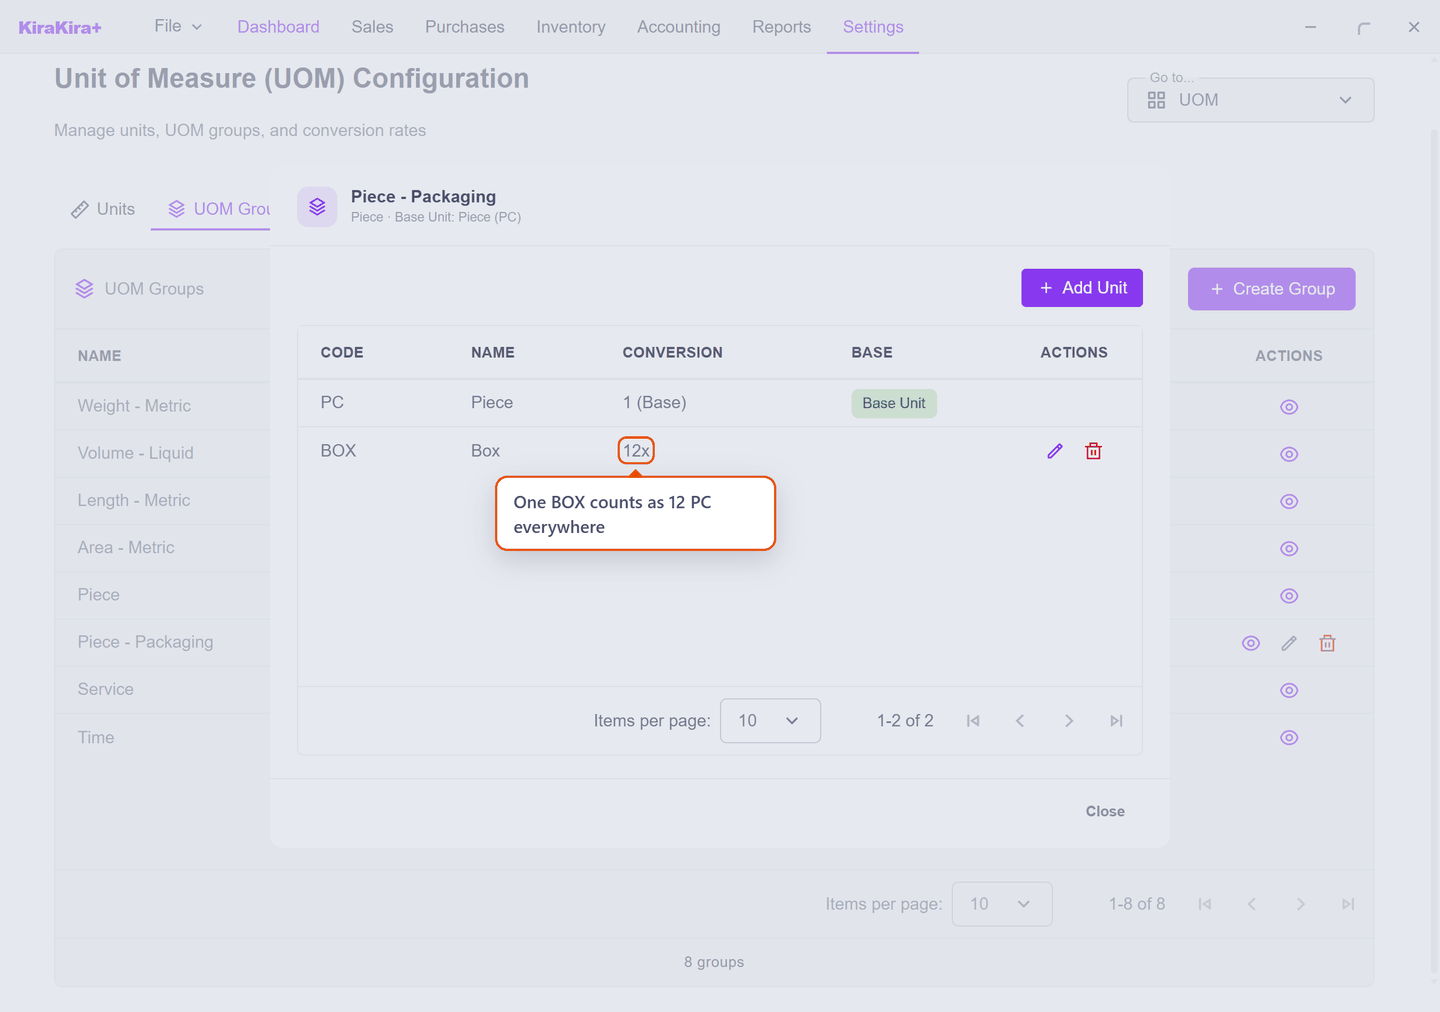Screen dimensions: 1440x1012
Task: Go to first page in dialog pagination
Action: click(973, 721)
